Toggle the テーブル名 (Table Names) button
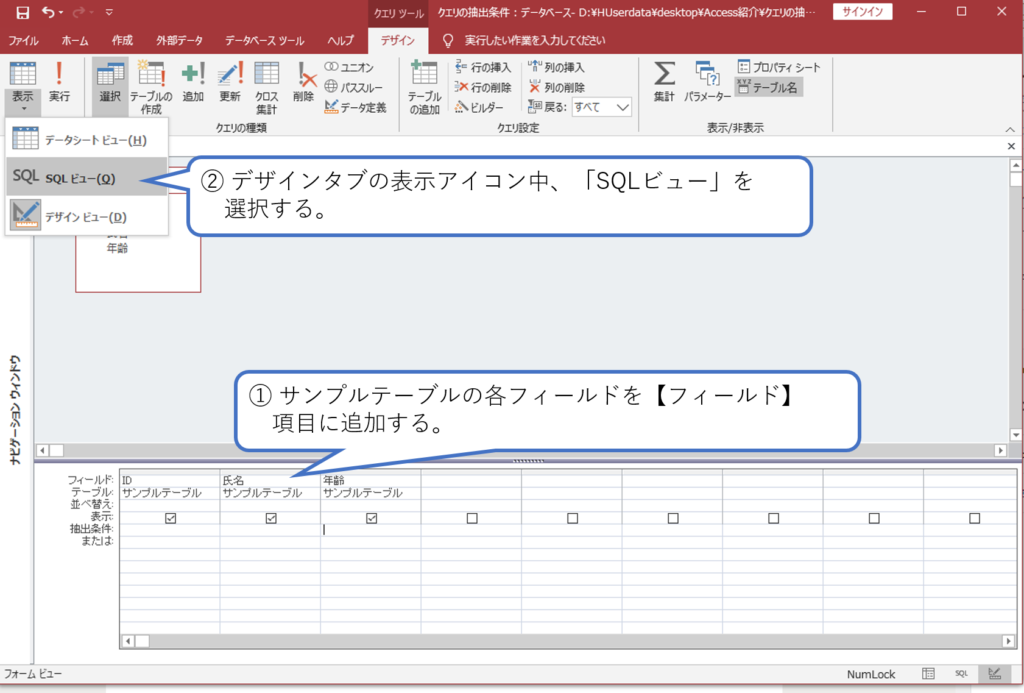Viewport: 1024px width, 693px height. pos(768,87)
